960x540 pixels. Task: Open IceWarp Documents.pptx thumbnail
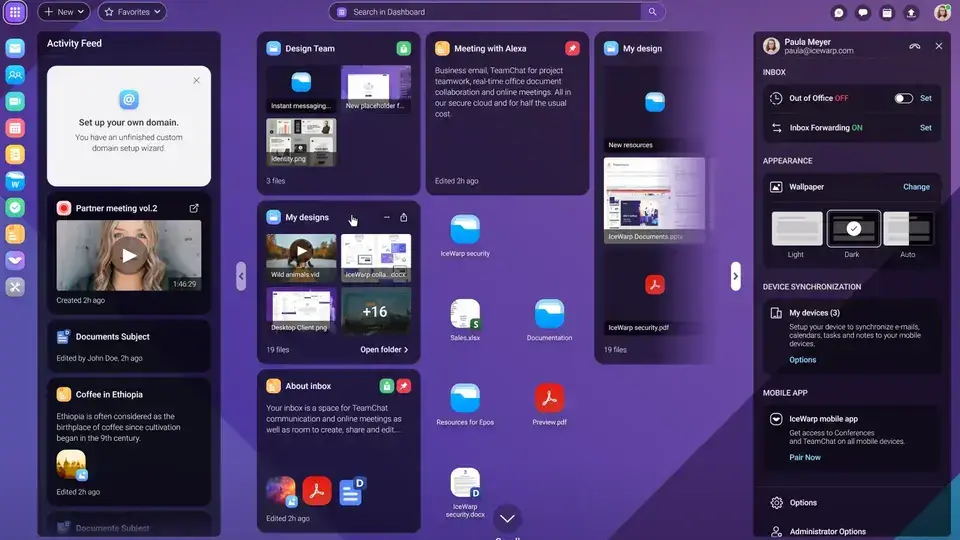654,200
